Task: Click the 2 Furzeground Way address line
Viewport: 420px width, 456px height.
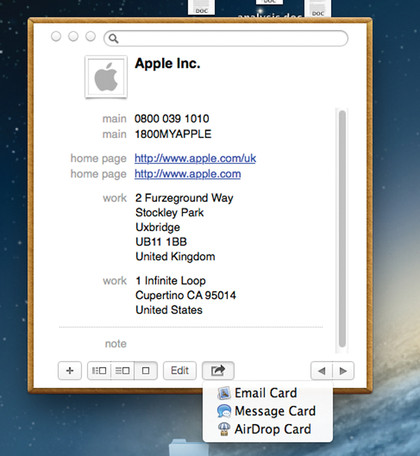Action: (184, 198)
